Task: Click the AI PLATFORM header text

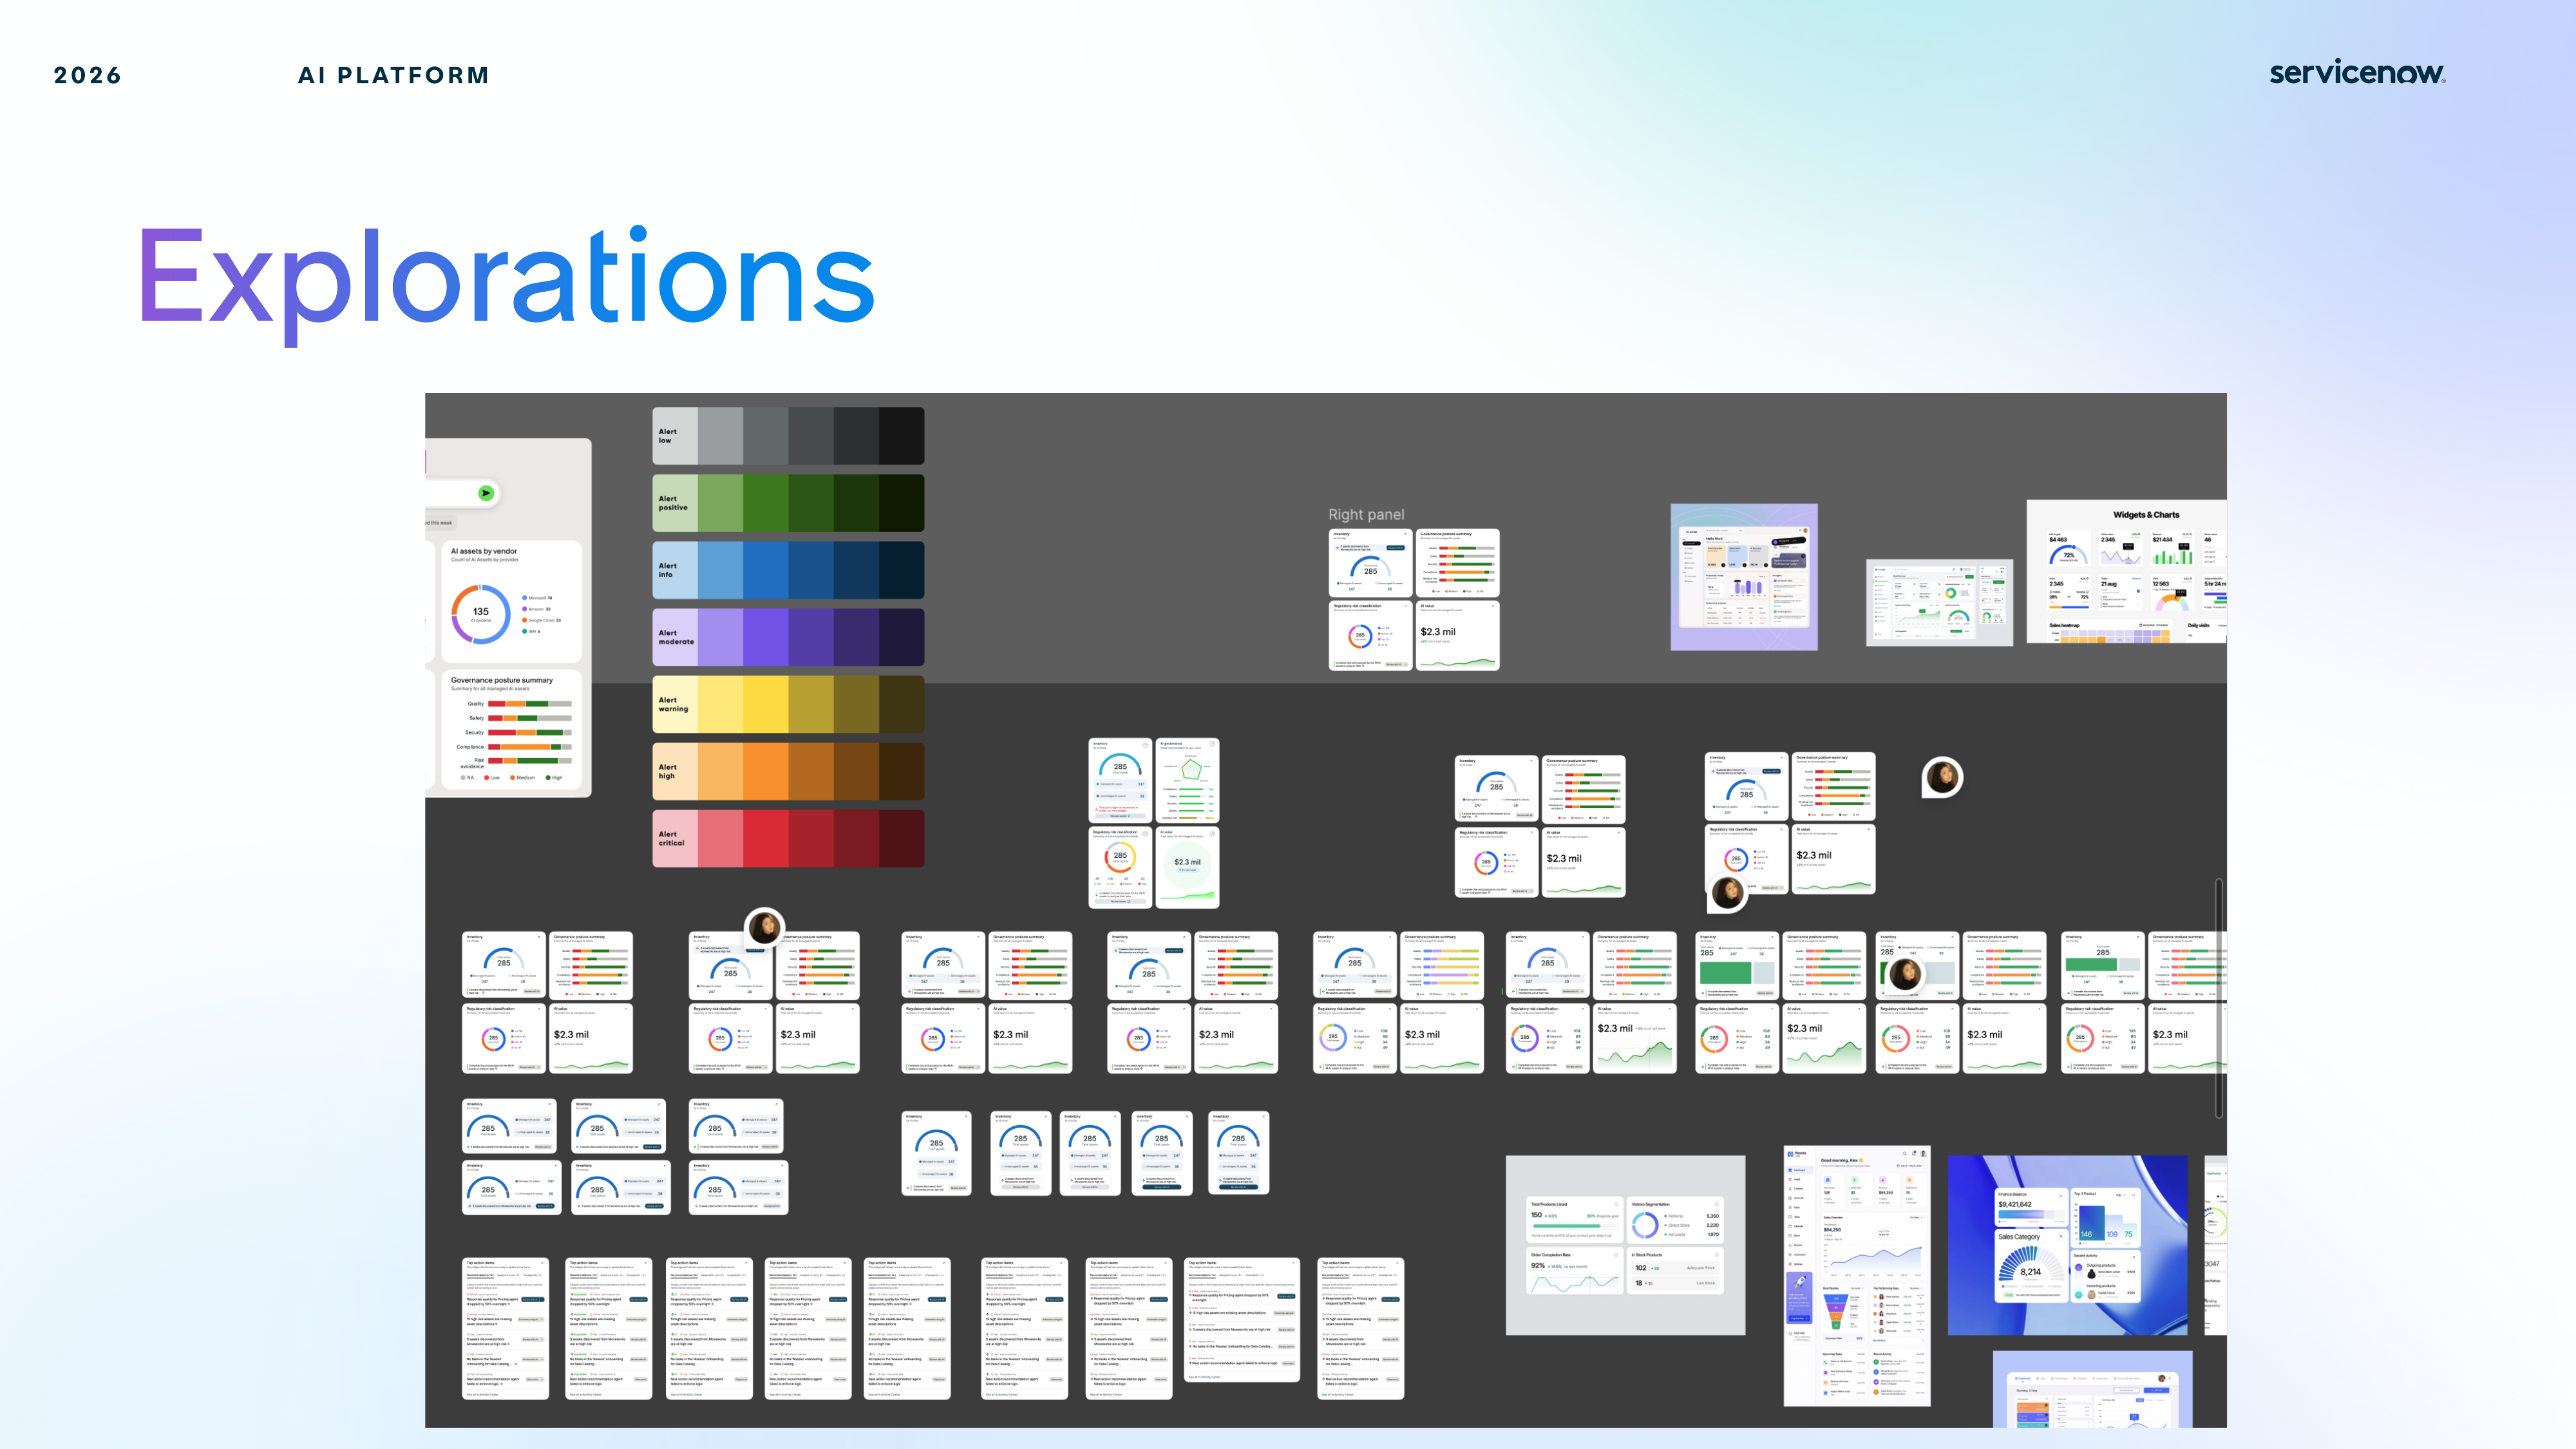Action: pyautogui.click(x=394, y=75)
